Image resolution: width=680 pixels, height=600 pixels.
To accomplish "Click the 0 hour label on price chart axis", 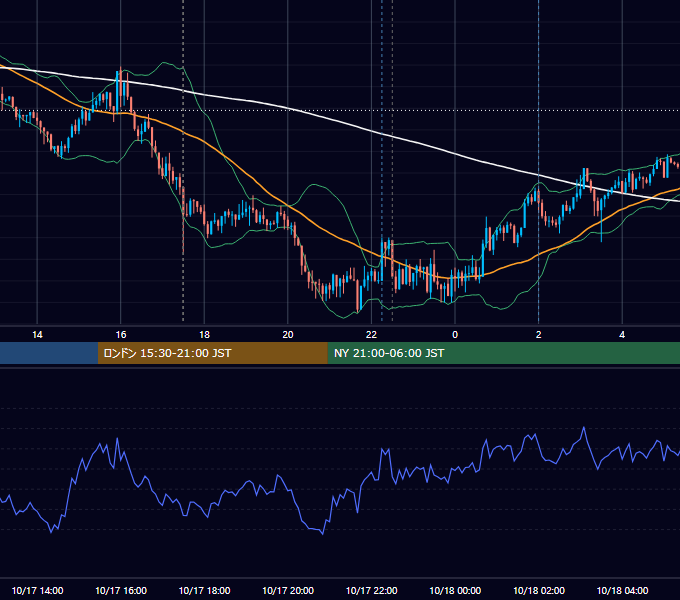I will click(455, 335).
